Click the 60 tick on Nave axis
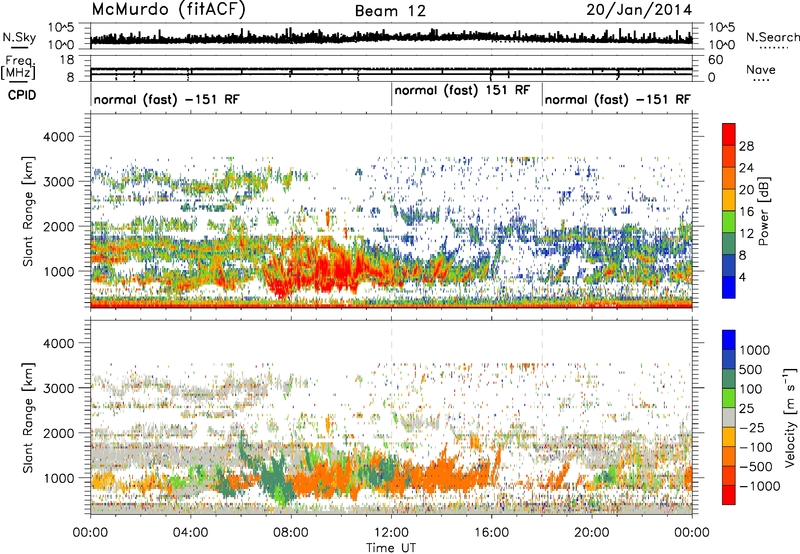The image size is (800, 554). point(715,60)
